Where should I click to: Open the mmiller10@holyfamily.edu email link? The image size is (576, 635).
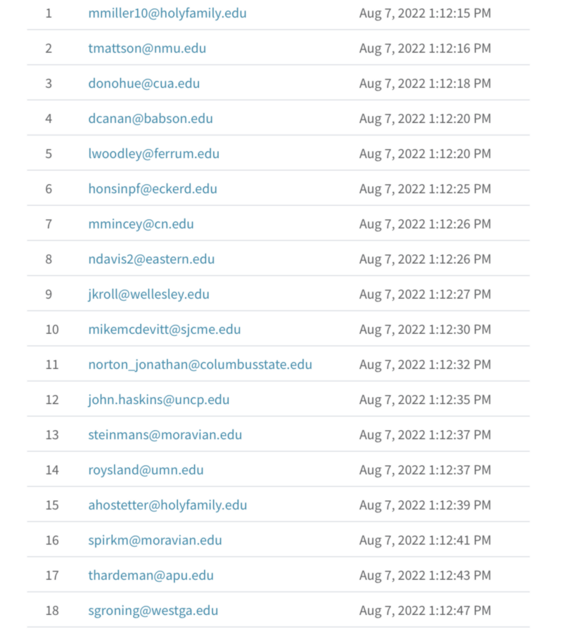[167, 13]
